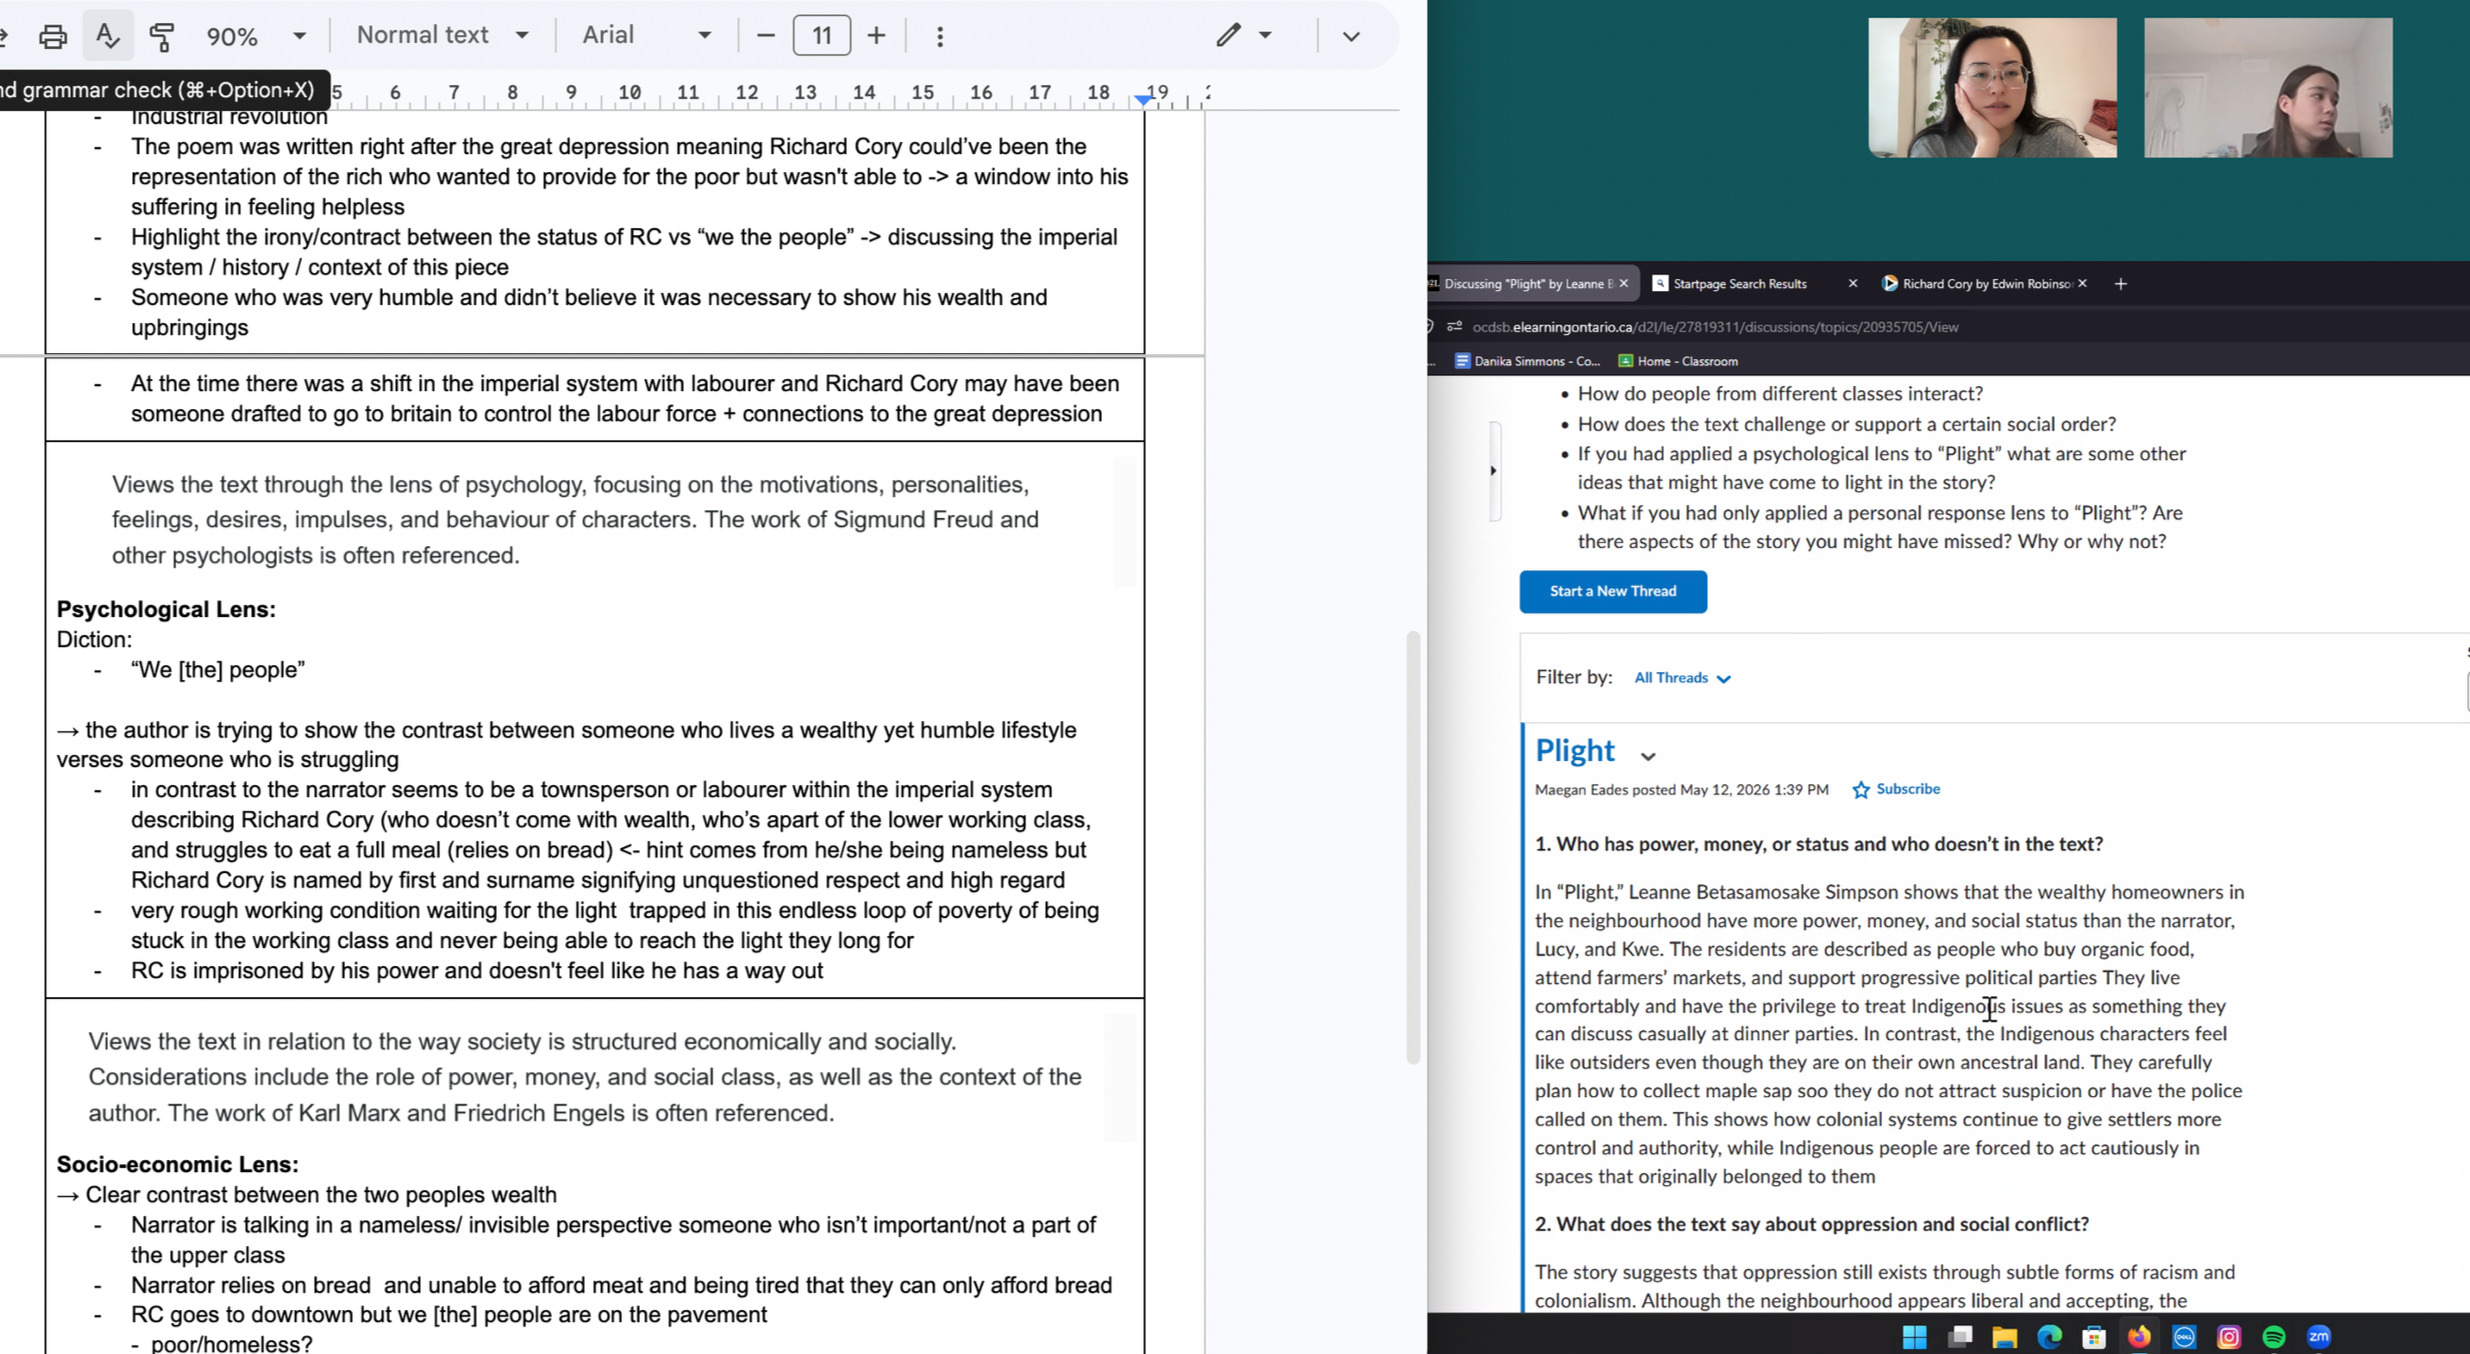Switch to Startpage Search Results tab
Screen dimensions: 2470x1354
tap(1740, 284)
